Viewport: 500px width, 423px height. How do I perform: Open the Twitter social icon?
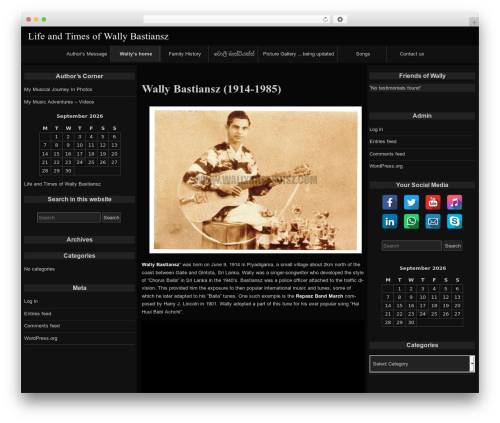[x=411, y=202]
